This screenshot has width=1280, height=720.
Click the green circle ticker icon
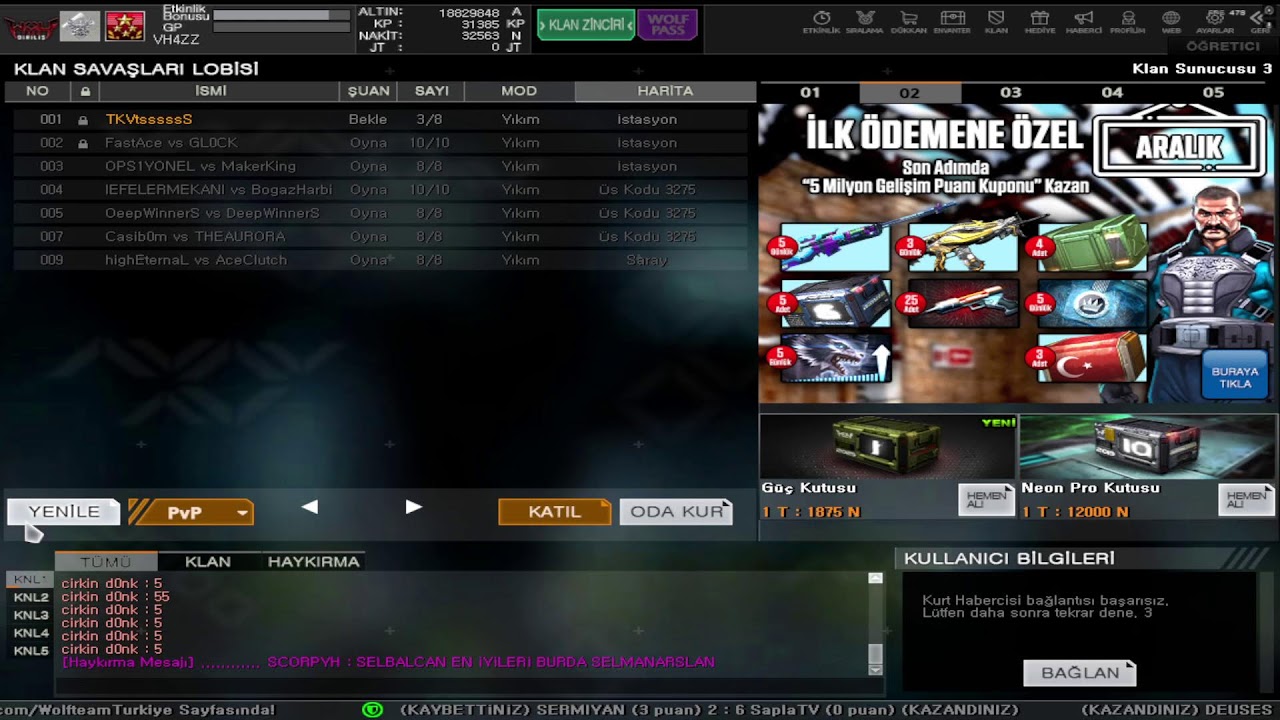point(372,709)
